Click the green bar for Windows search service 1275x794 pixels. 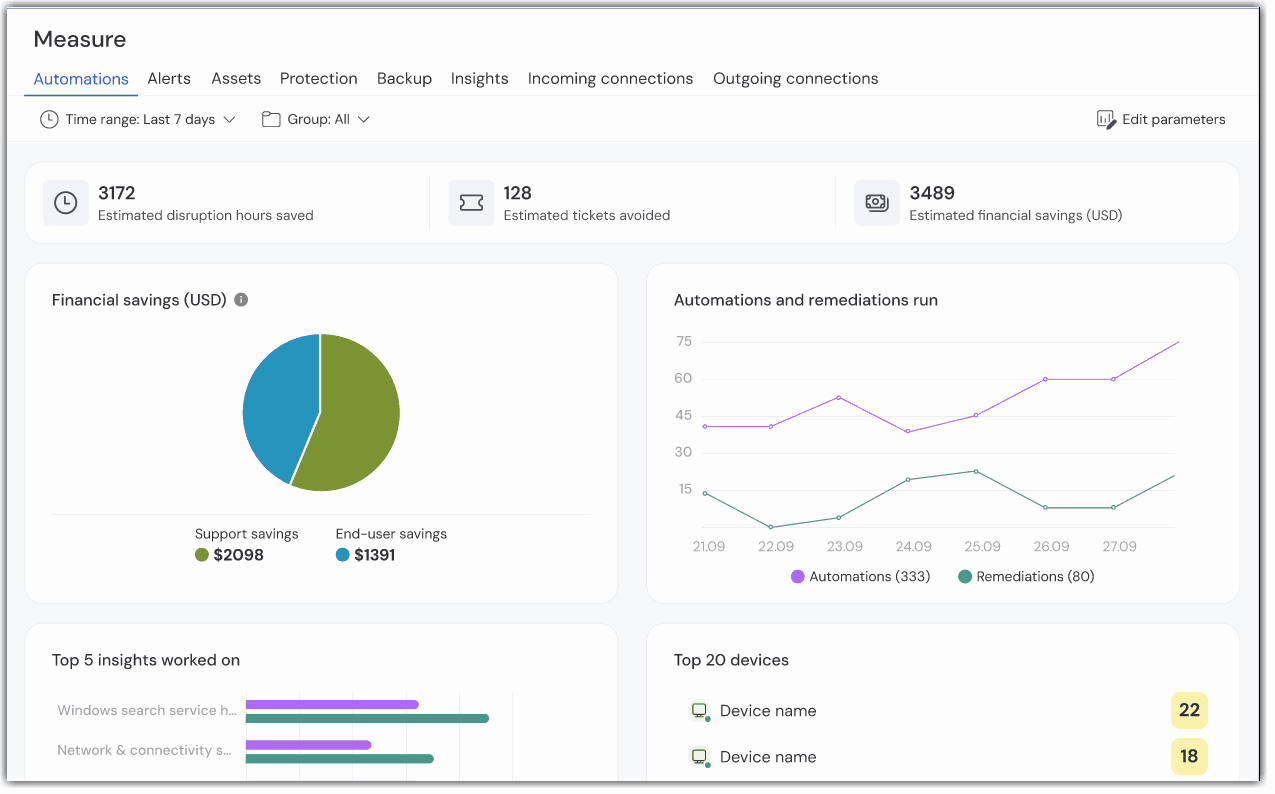click(367, 718)
